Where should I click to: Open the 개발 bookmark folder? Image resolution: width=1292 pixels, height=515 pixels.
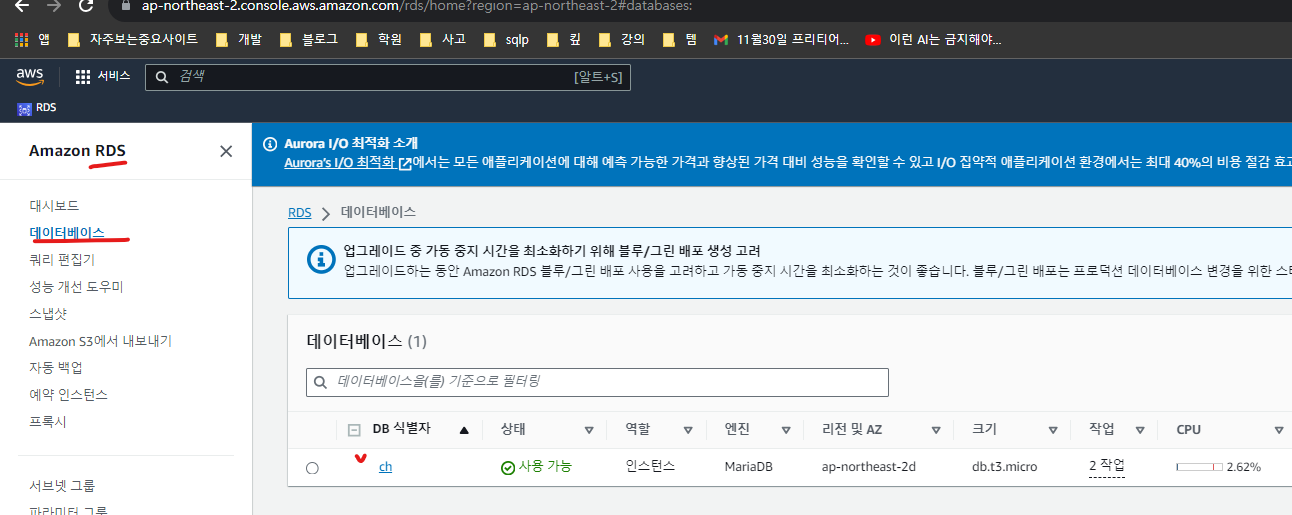tap(240, 40)
